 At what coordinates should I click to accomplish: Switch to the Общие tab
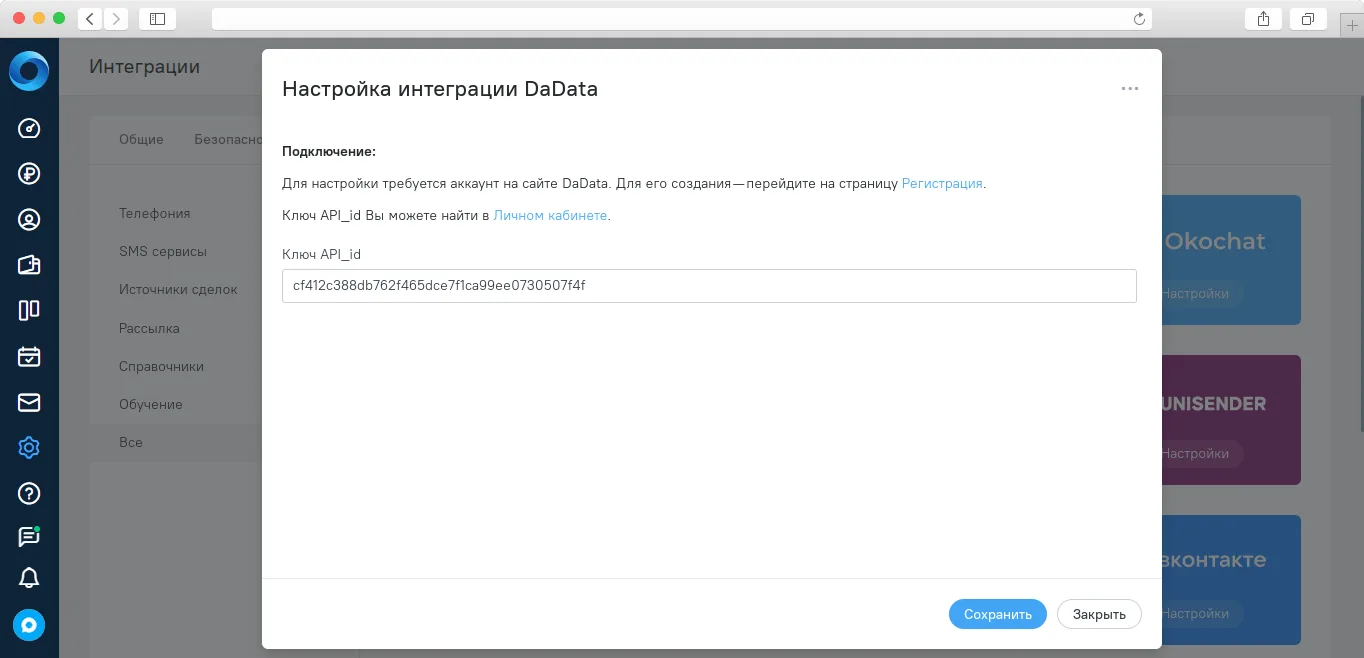coord(141,139)
